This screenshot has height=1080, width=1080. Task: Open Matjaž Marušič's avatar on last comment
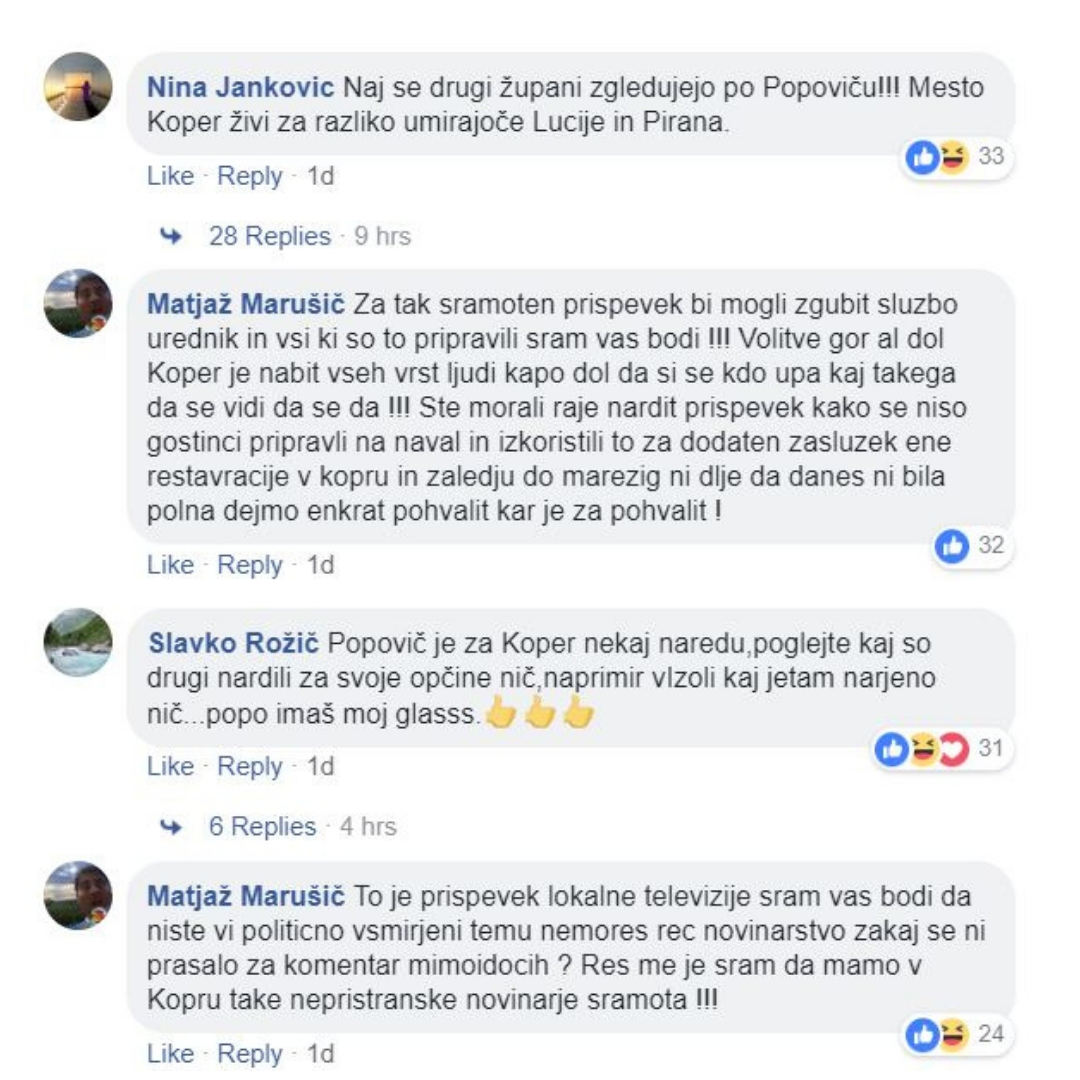(78, 895)
